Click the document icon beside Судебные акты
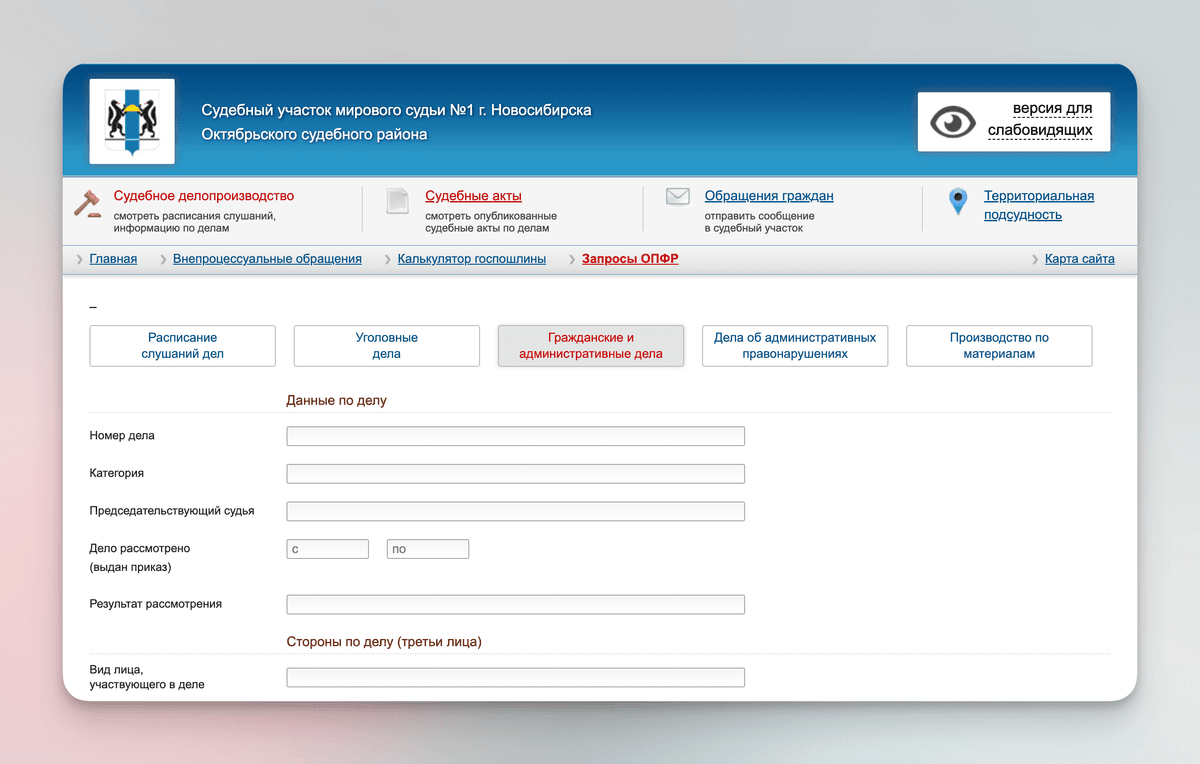 pyautogui.click(x=397, y=201)
